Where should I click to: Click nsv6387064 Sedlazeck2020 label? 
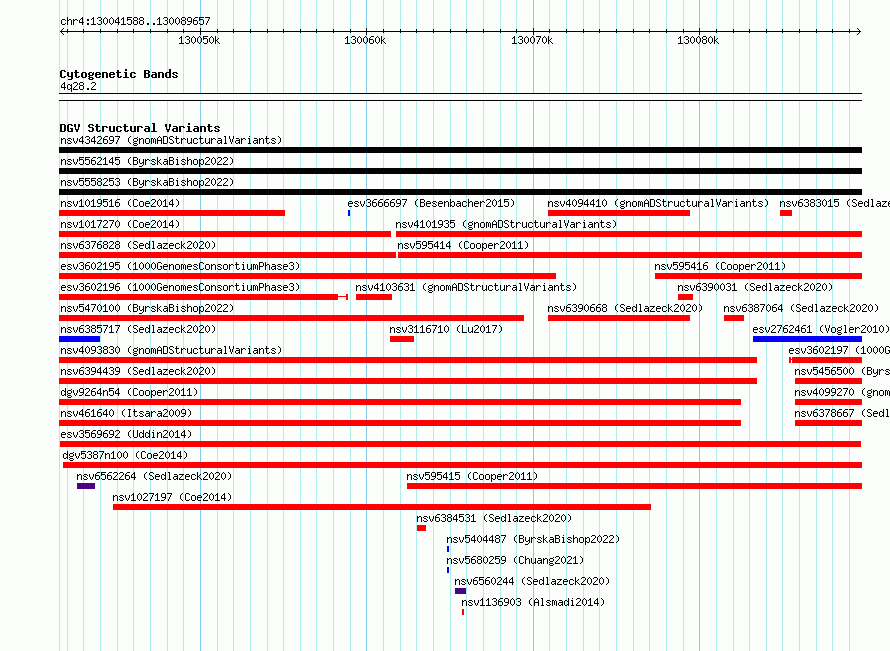pos(801,308)
